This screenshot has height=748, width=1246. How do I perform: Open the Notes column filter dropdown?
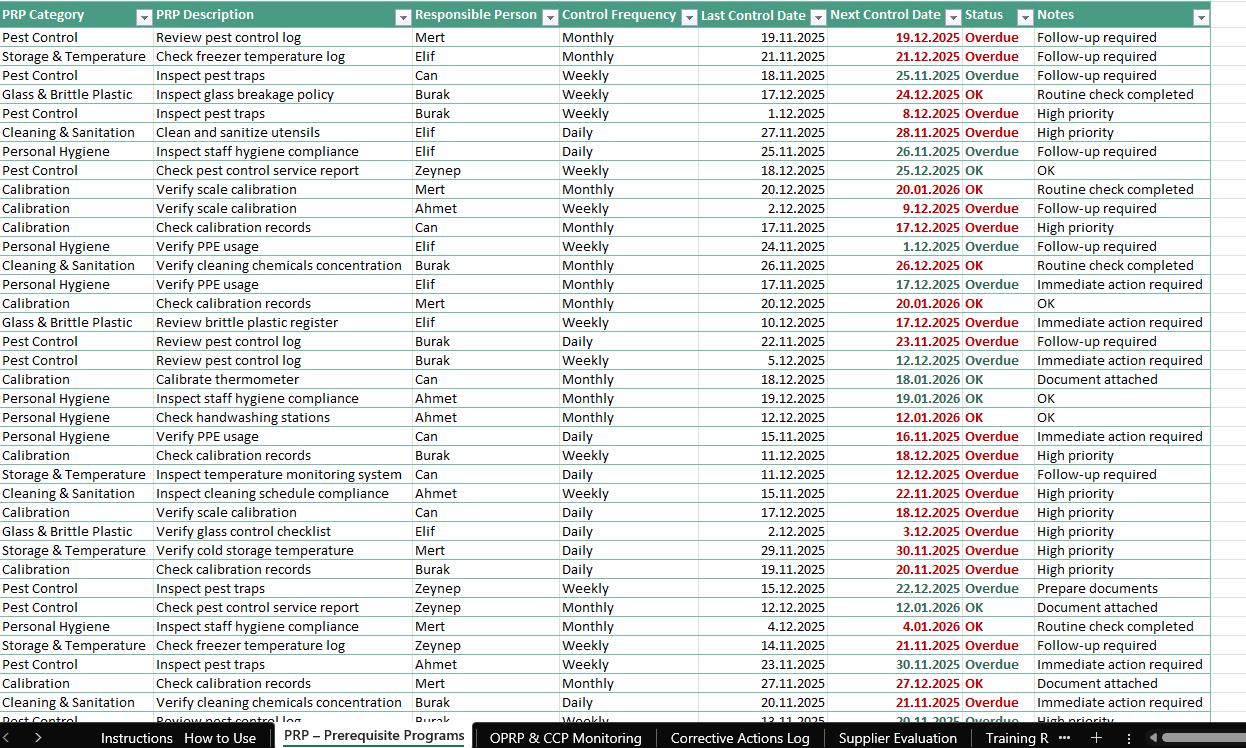1201,17
